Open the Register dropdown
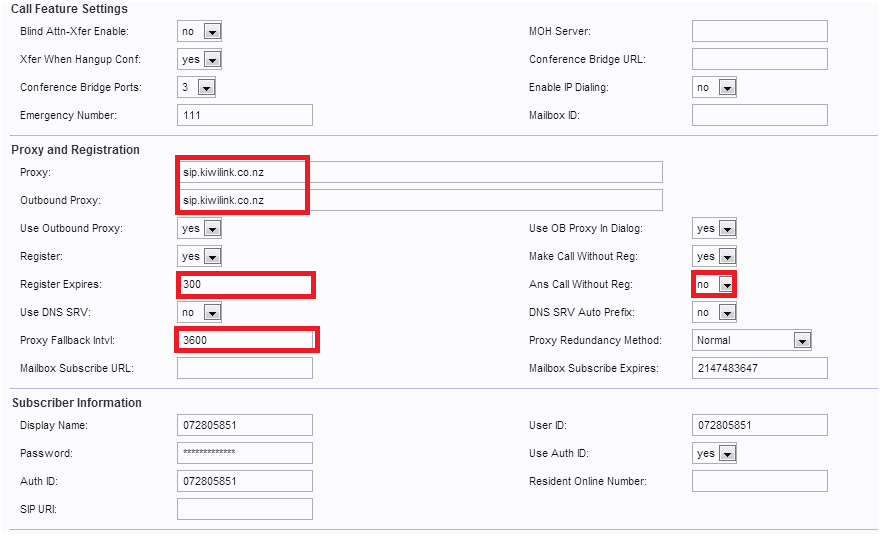Viewport: 880px width, 536px height. click(x=198, y=256)
